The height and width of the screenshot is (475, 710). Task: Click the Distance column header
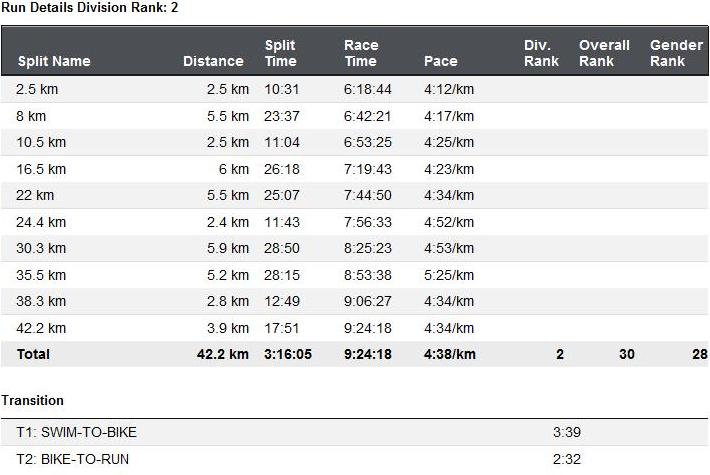point(213,61)
